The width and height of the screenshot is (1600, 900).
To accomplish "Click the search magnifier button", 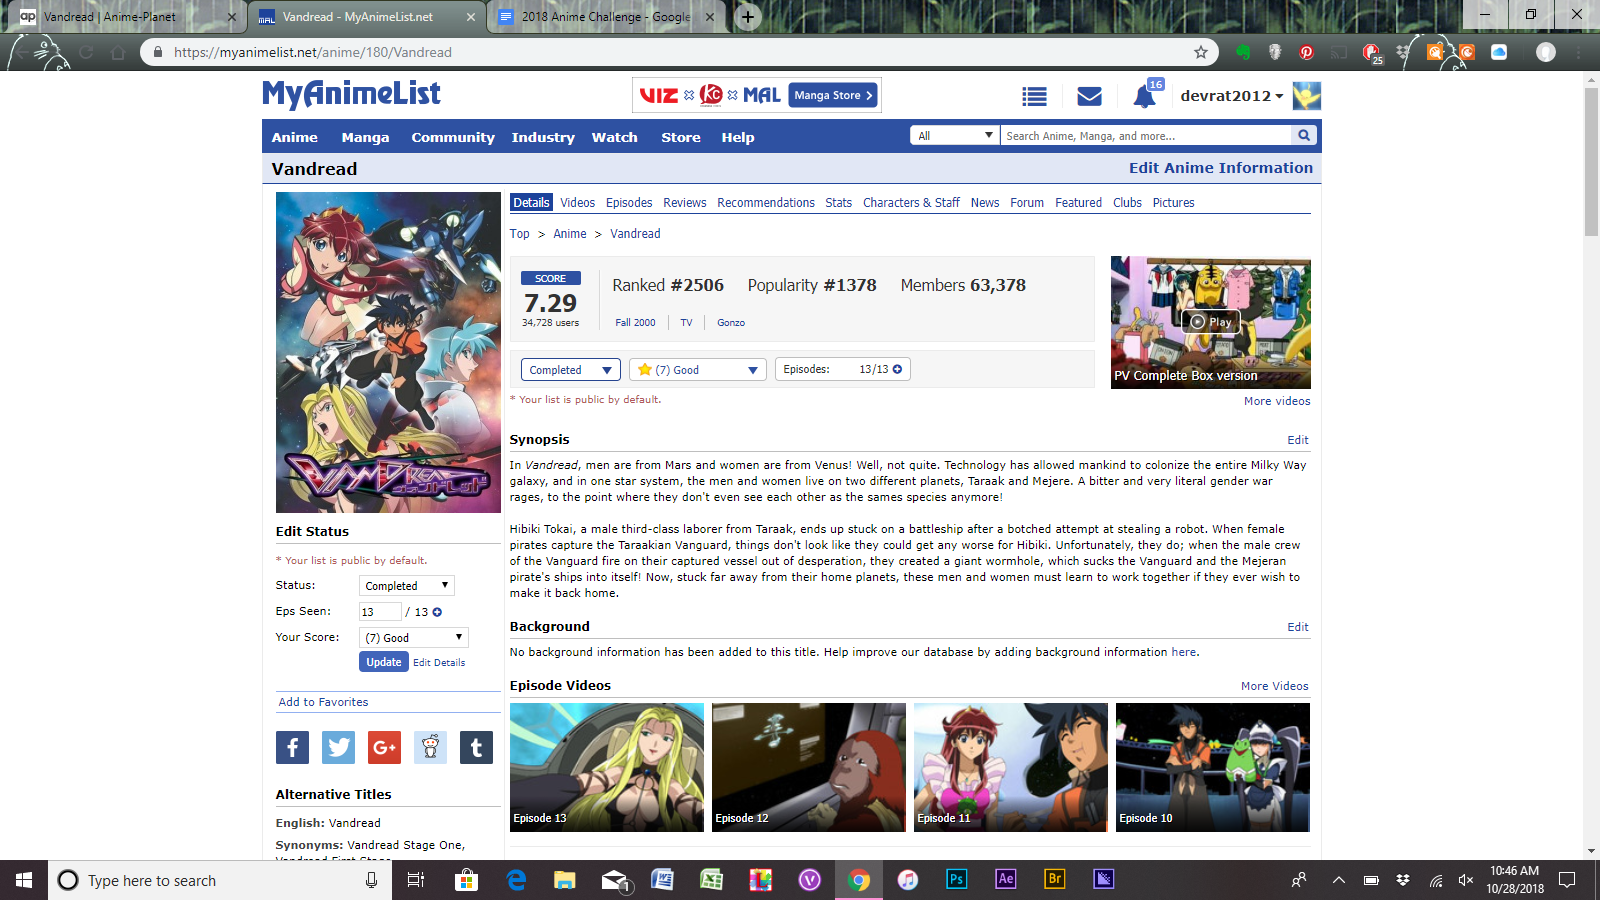I will point(1303,135).
